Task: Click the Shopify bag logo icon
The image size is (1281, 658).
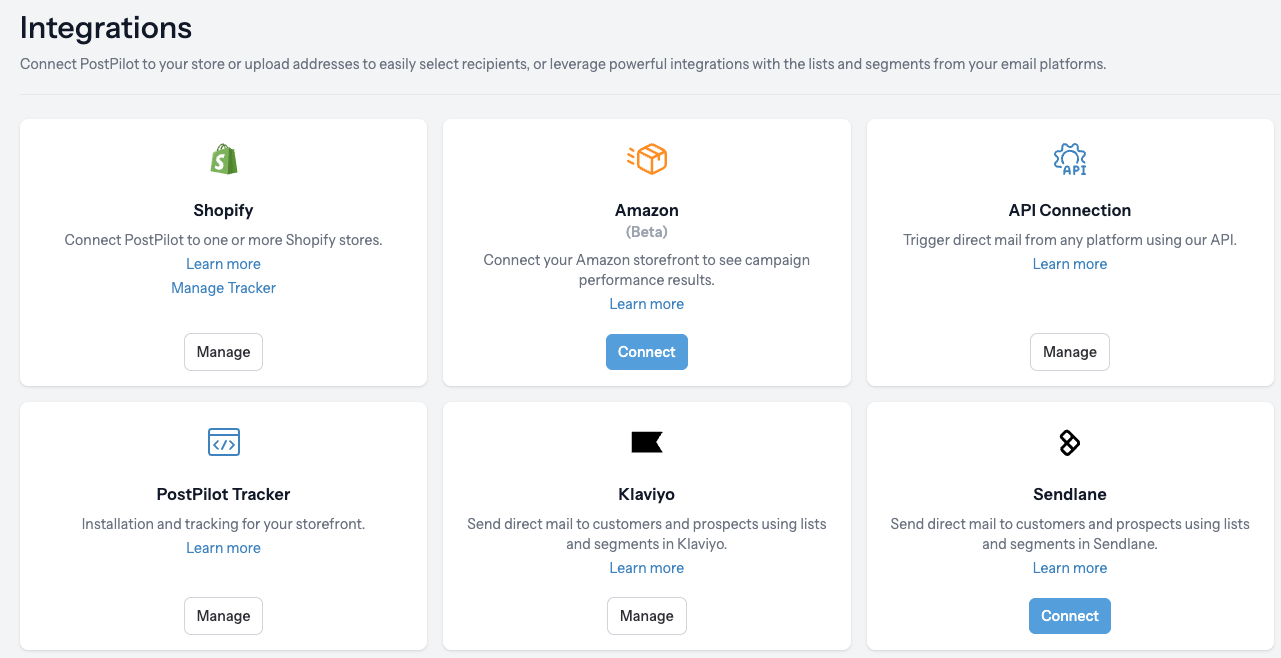Action: (x=223, y=158)
